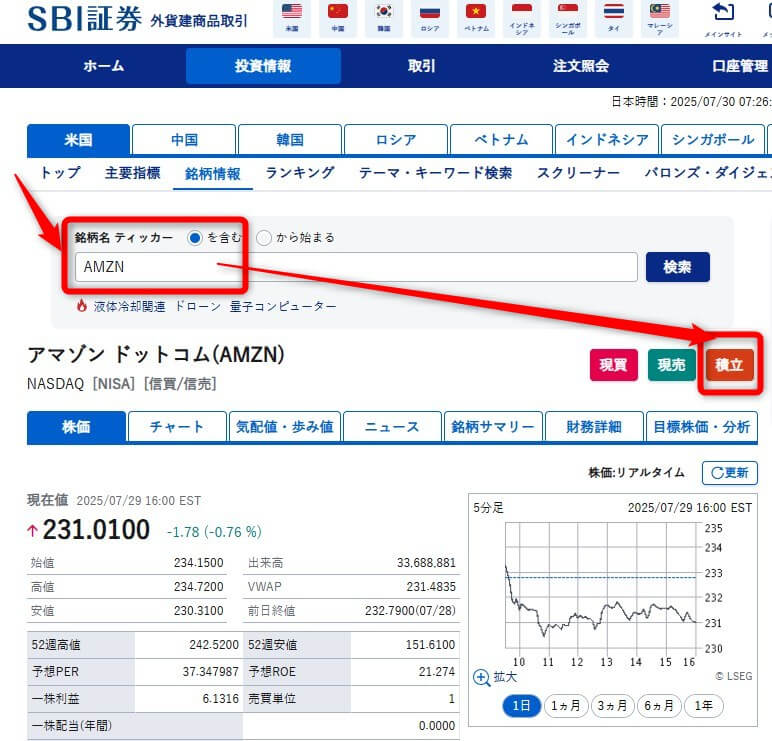Click the magnifier 拡大 chart zoom icon
Image resolution: width=772 pixels, height=741 pixels.
click(x=481, y=677)
